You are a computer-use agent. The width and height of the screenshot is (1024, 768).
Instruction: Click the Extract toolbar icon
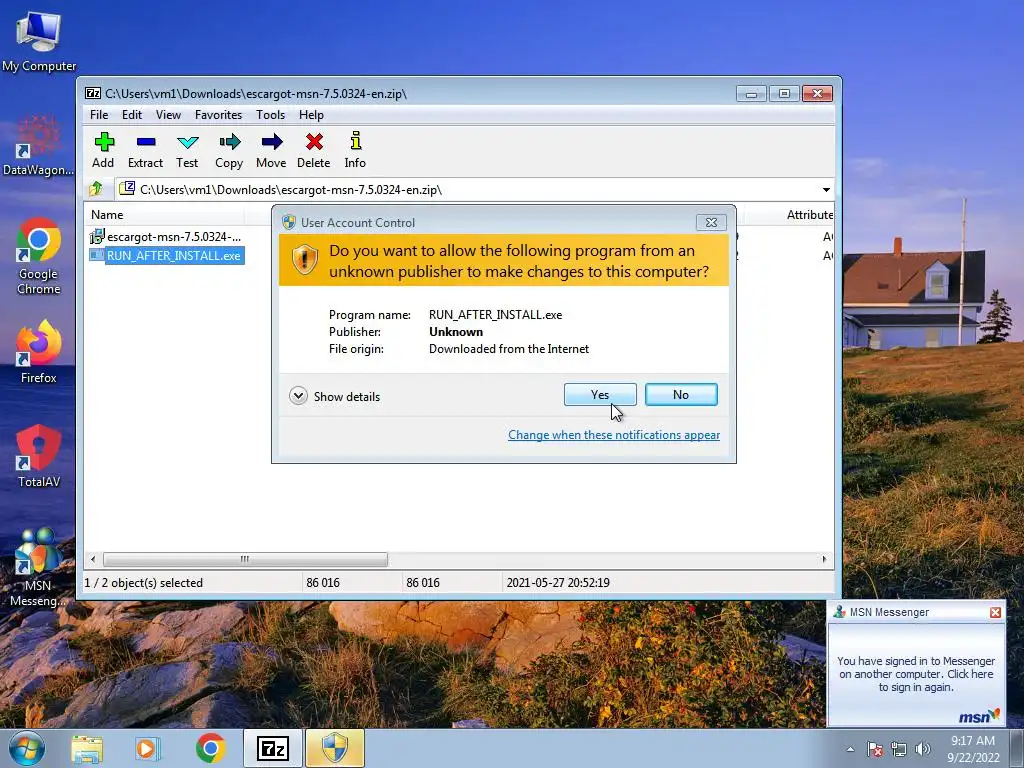pyautogui.click(x=145, y=150)
